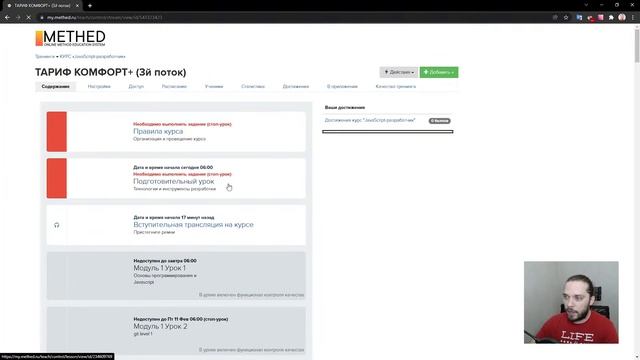Screen dimensions: 640x360
Task: Open the green Добавить dropdown
Action: pyautogui.click(x=439, y=72)
